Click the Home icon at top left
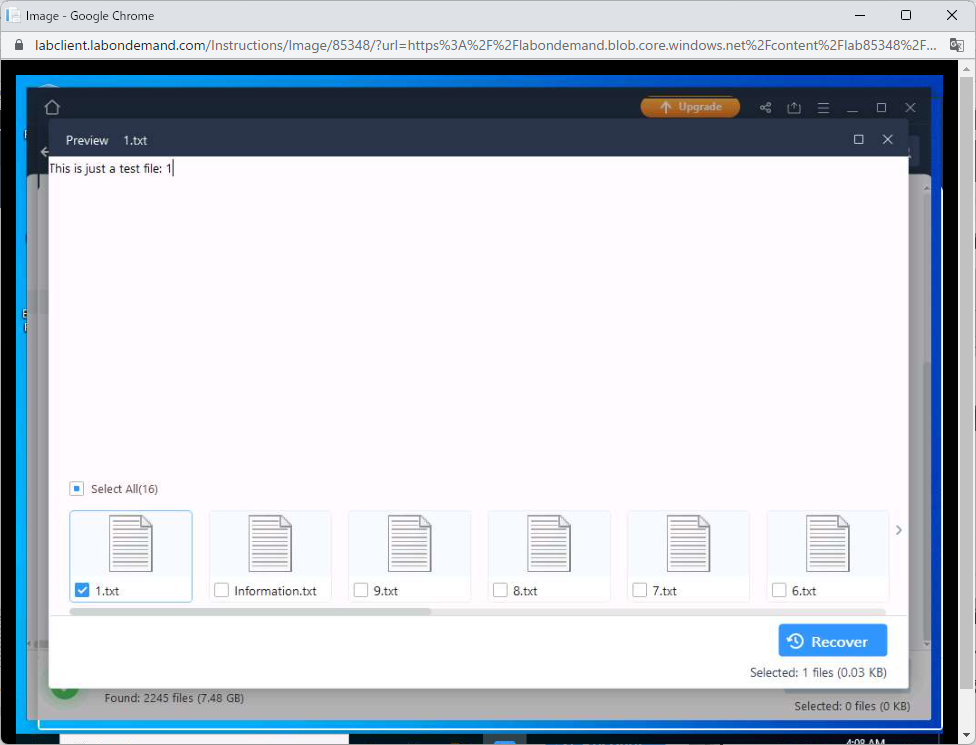 (x=50, y=107)
